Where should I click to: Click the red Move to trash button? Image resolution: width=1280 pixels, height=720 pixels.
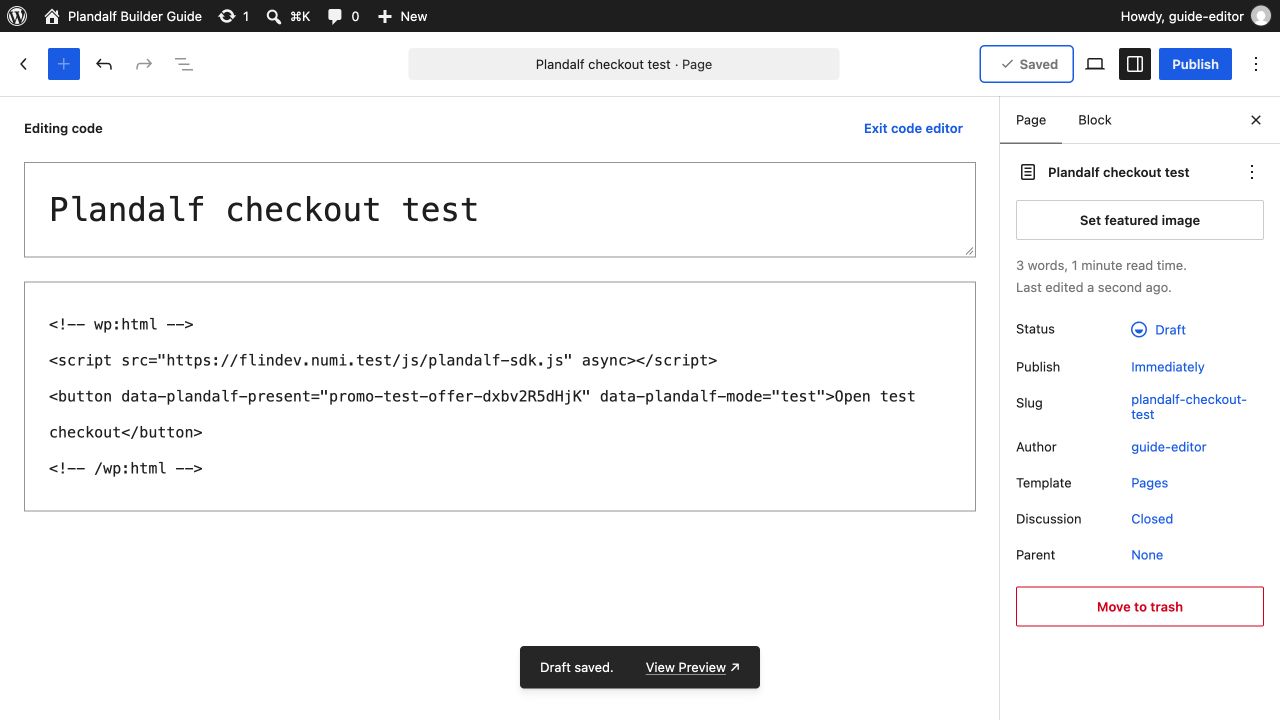click(x=1140, y=607)
